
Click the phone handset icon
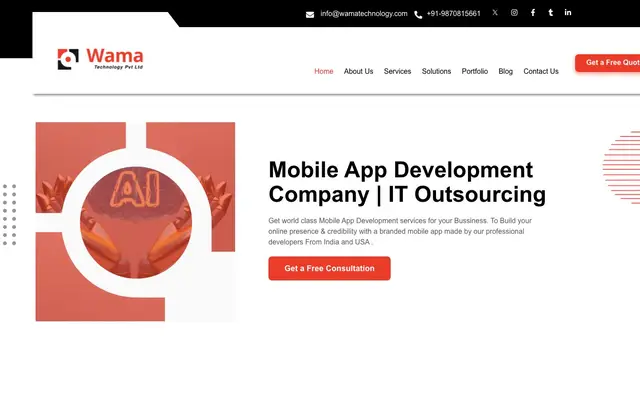(418, 15)
